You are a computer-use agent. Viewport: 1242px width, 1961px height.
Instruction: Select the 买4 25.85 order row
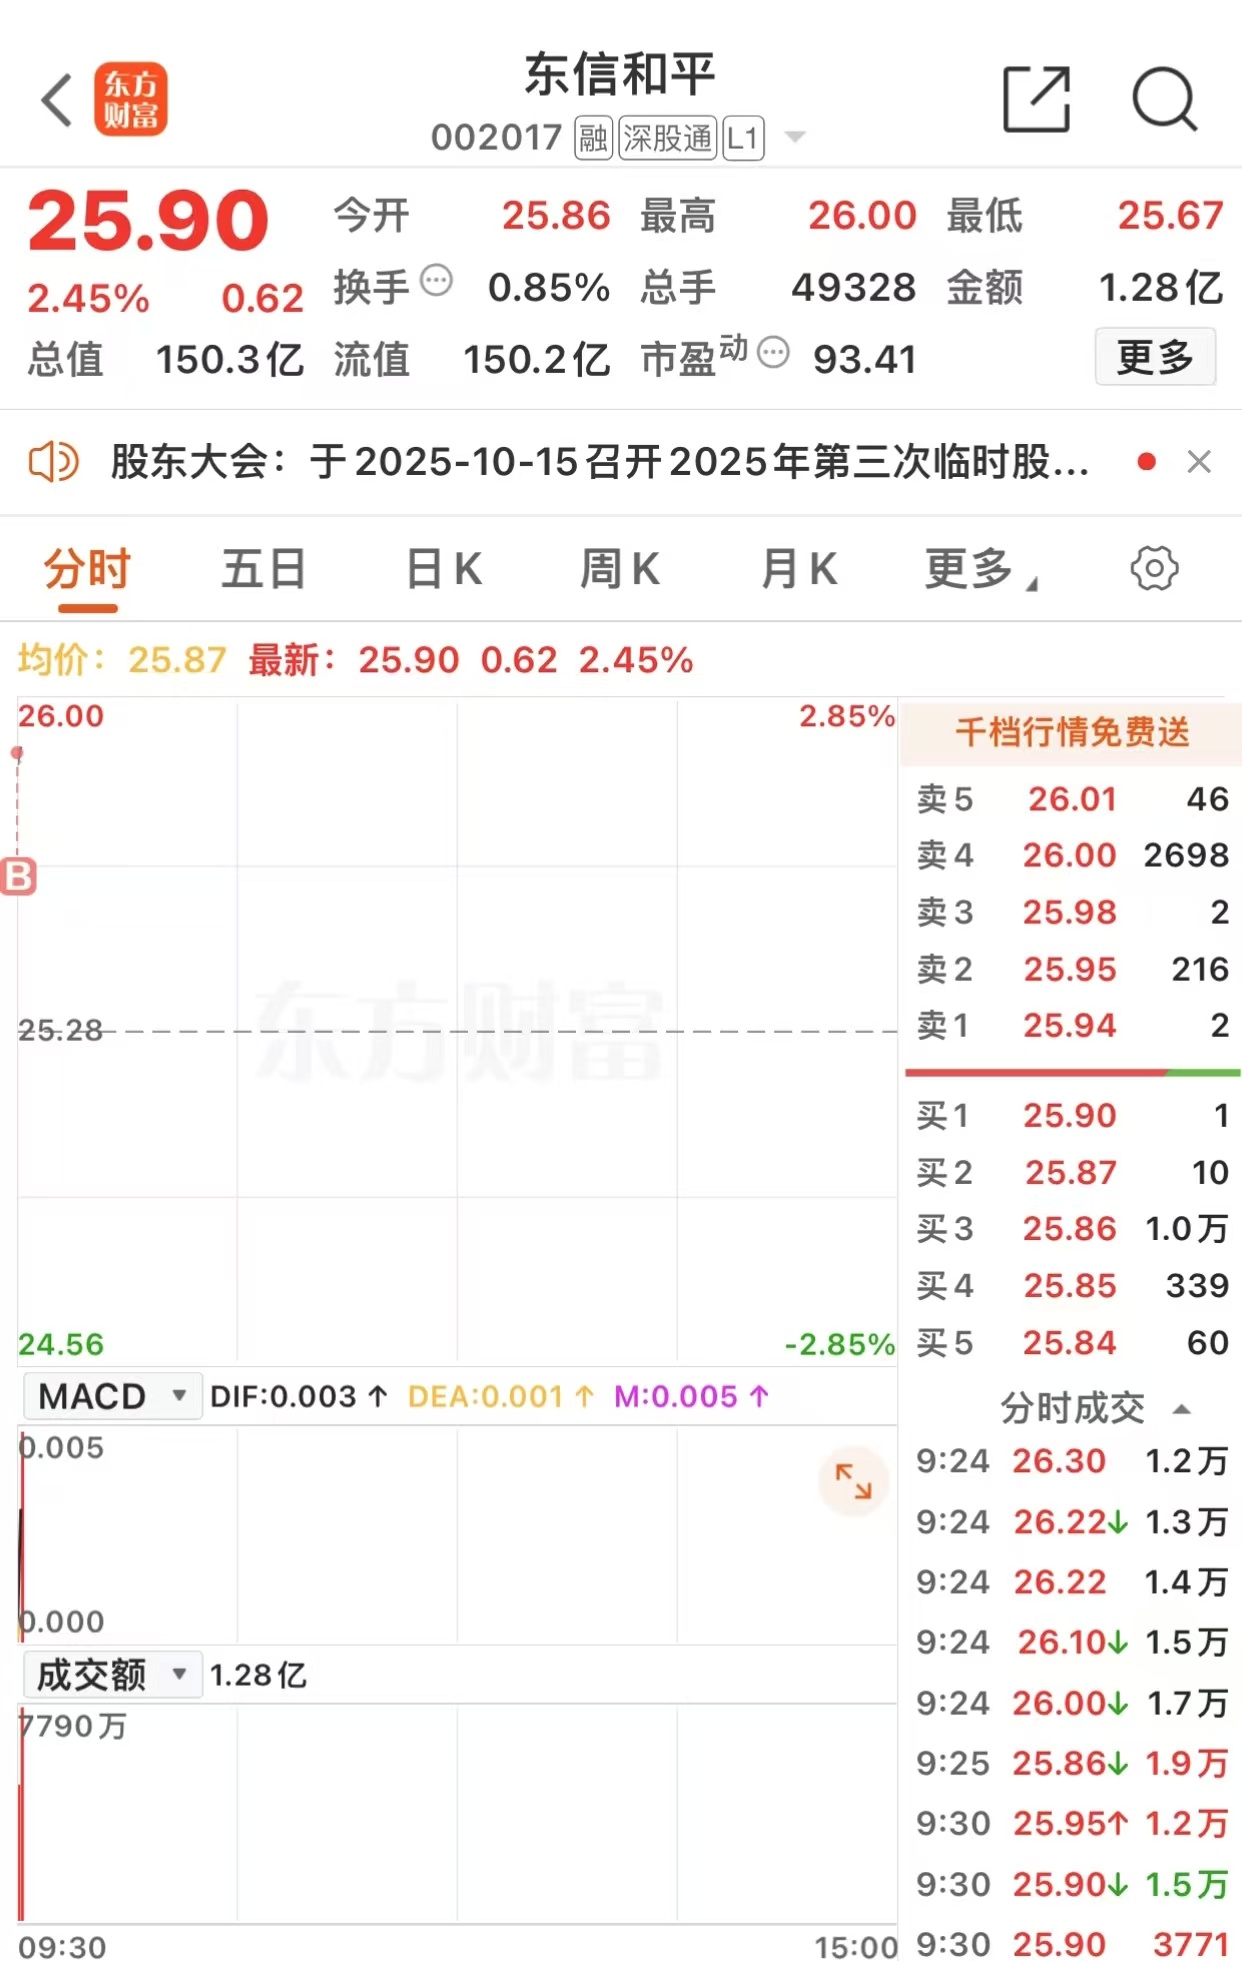(x=1072, y=1285)
